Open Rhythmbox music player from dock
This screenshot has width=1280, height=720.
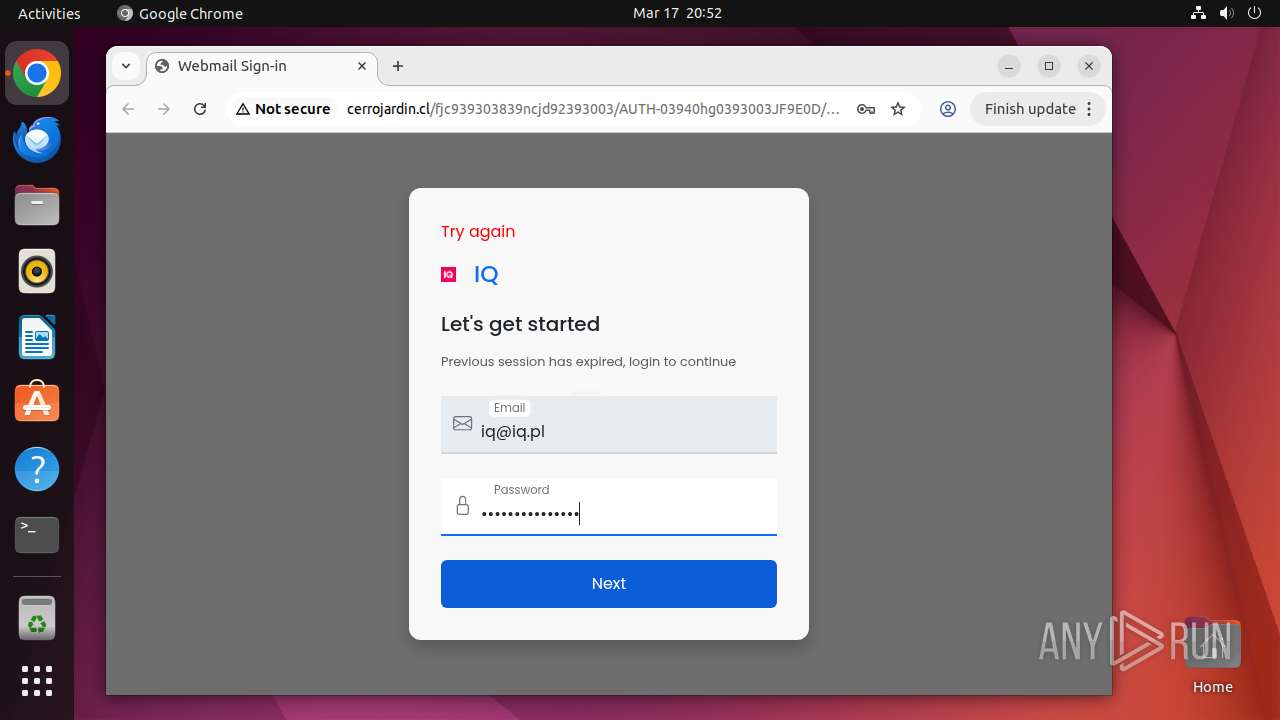point(37,271)
